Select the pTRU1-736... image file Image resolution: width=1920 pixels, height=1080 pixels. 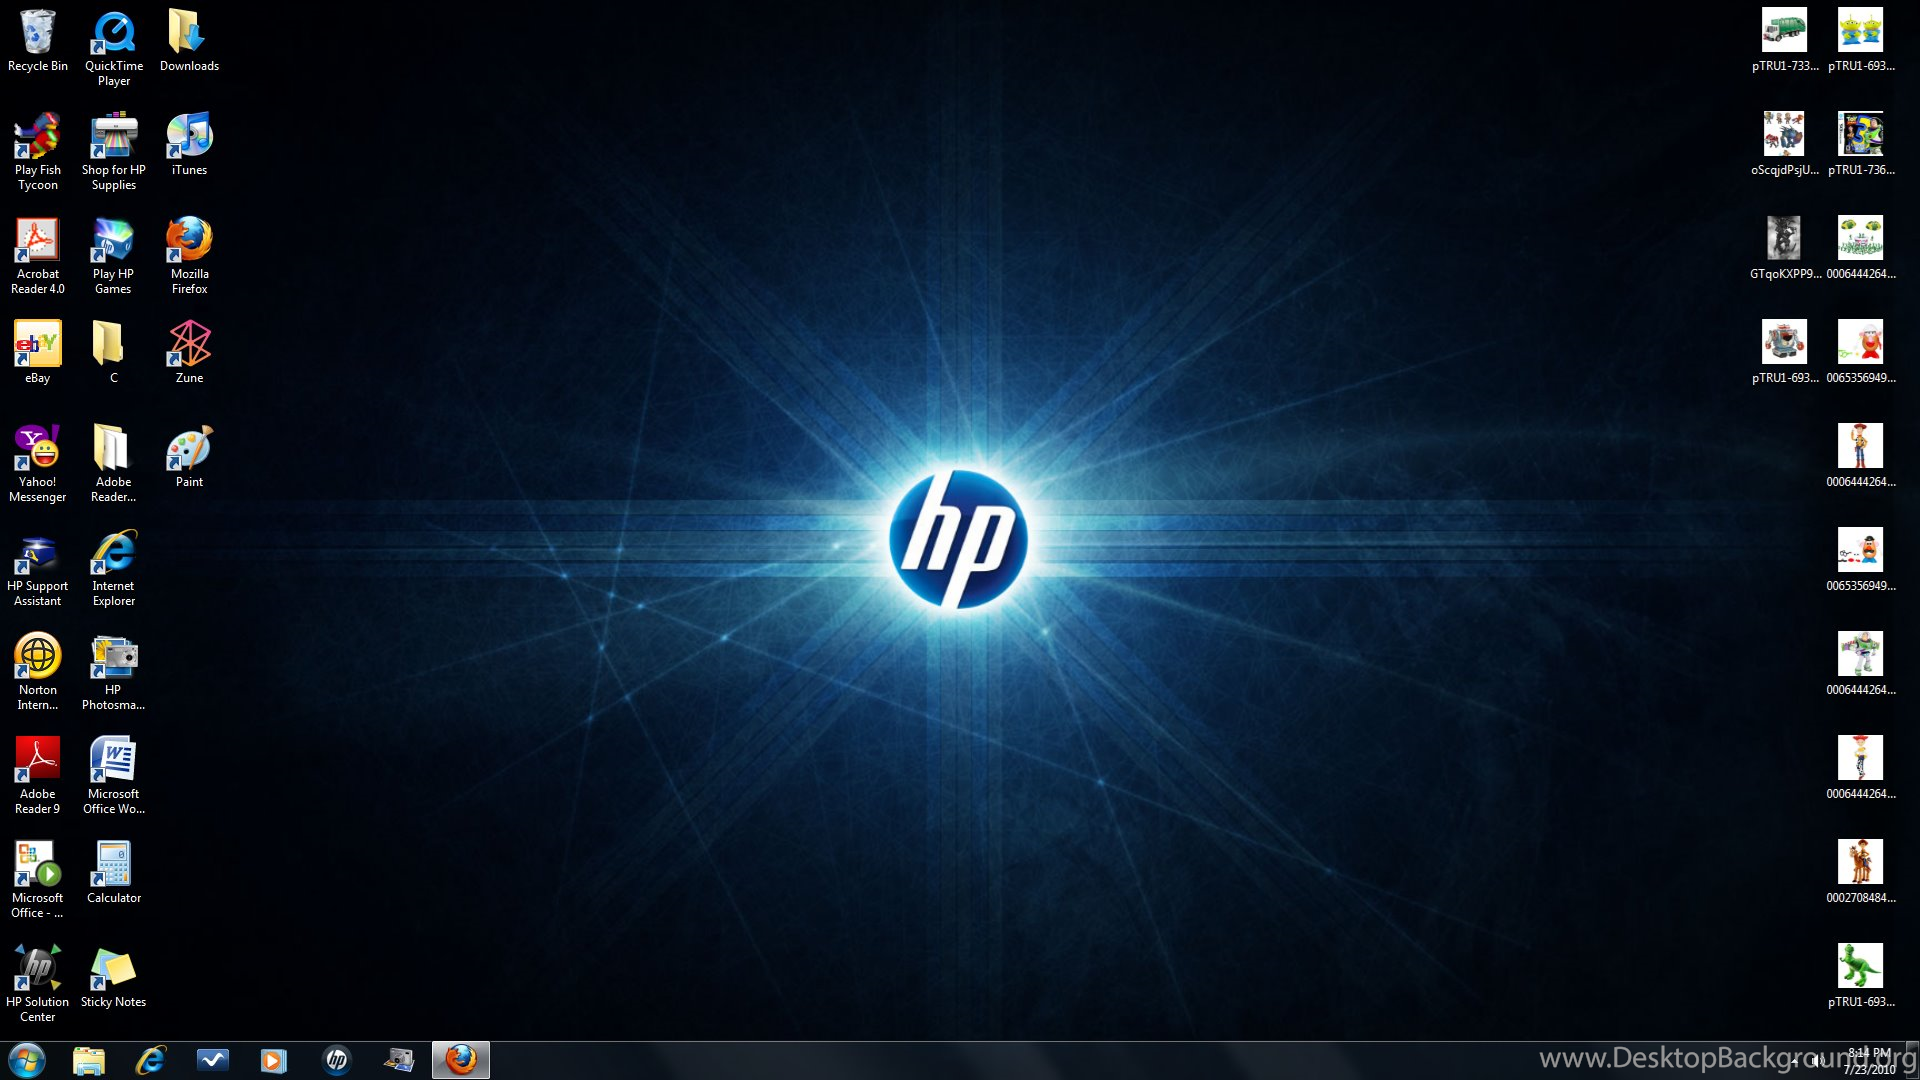click(x=1860, y=144)
